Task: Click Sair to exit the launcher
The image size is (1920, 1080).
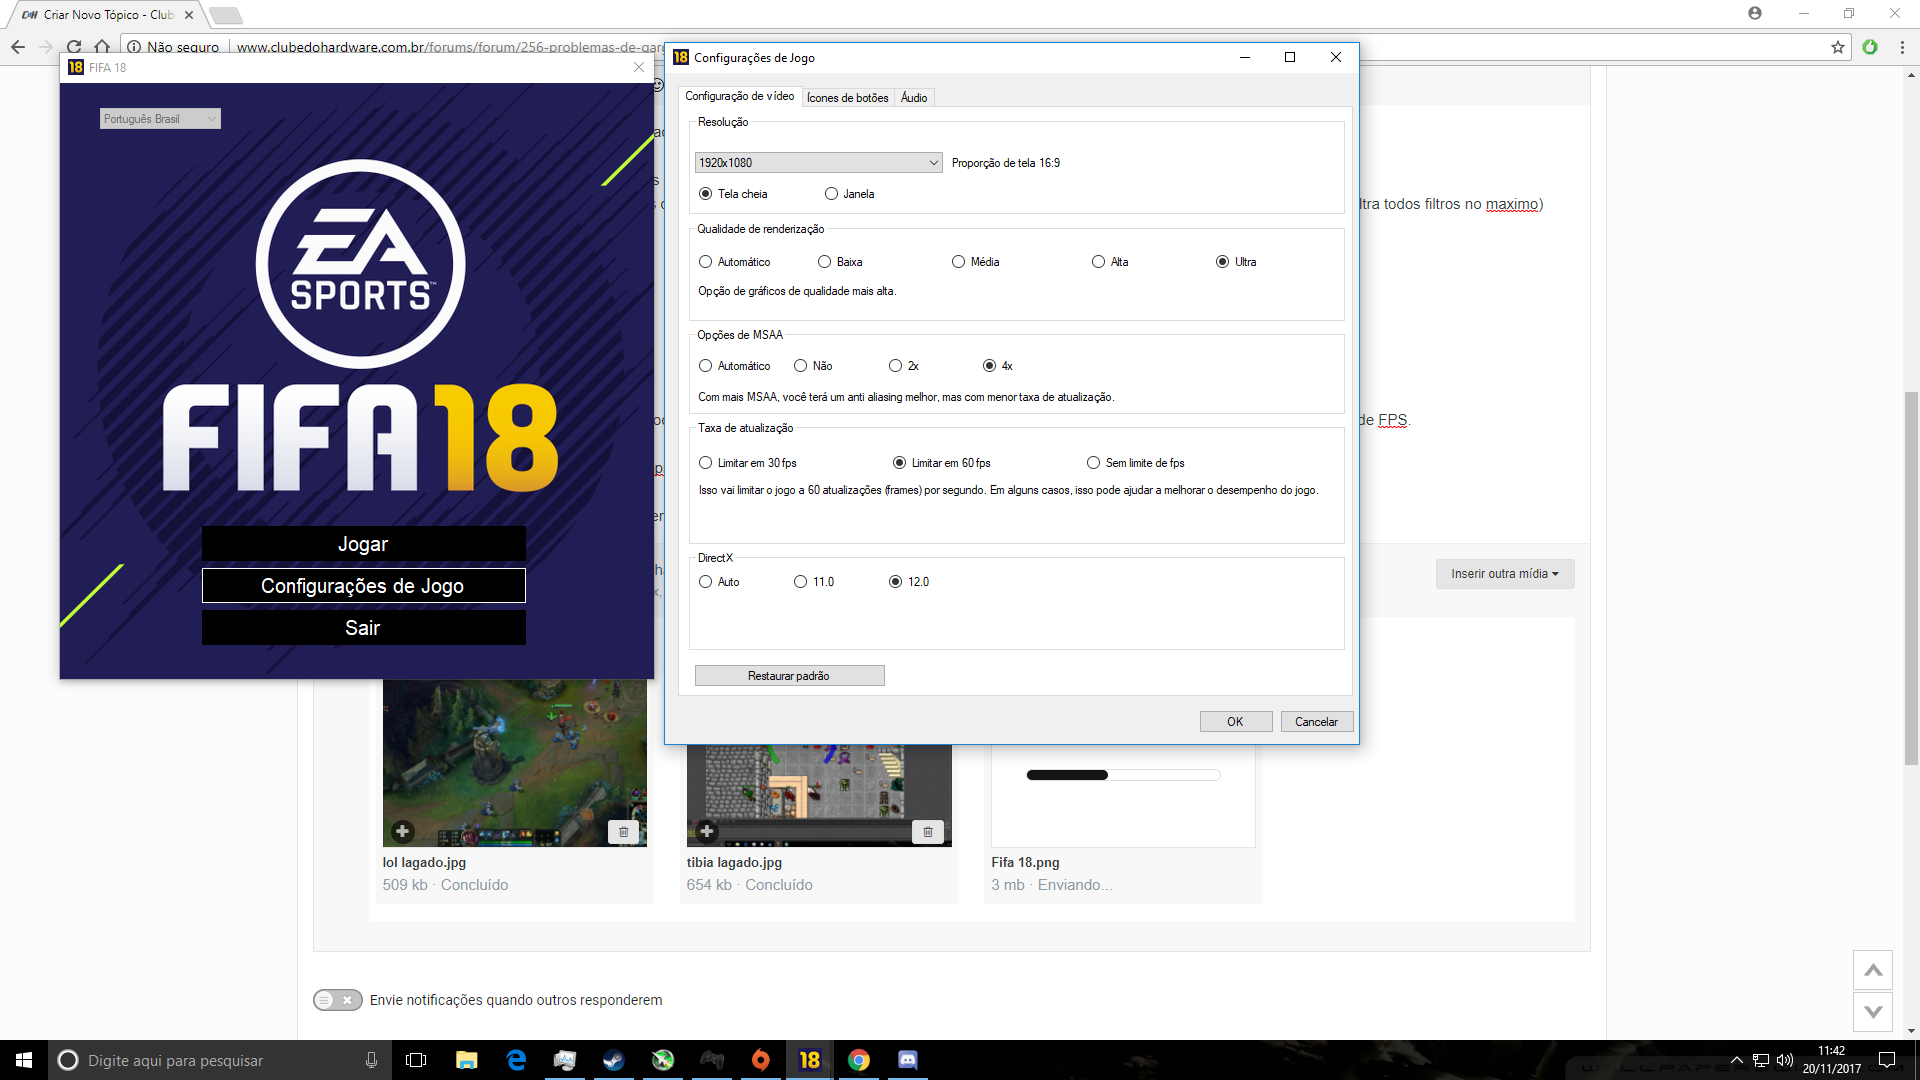Action: 363,628
